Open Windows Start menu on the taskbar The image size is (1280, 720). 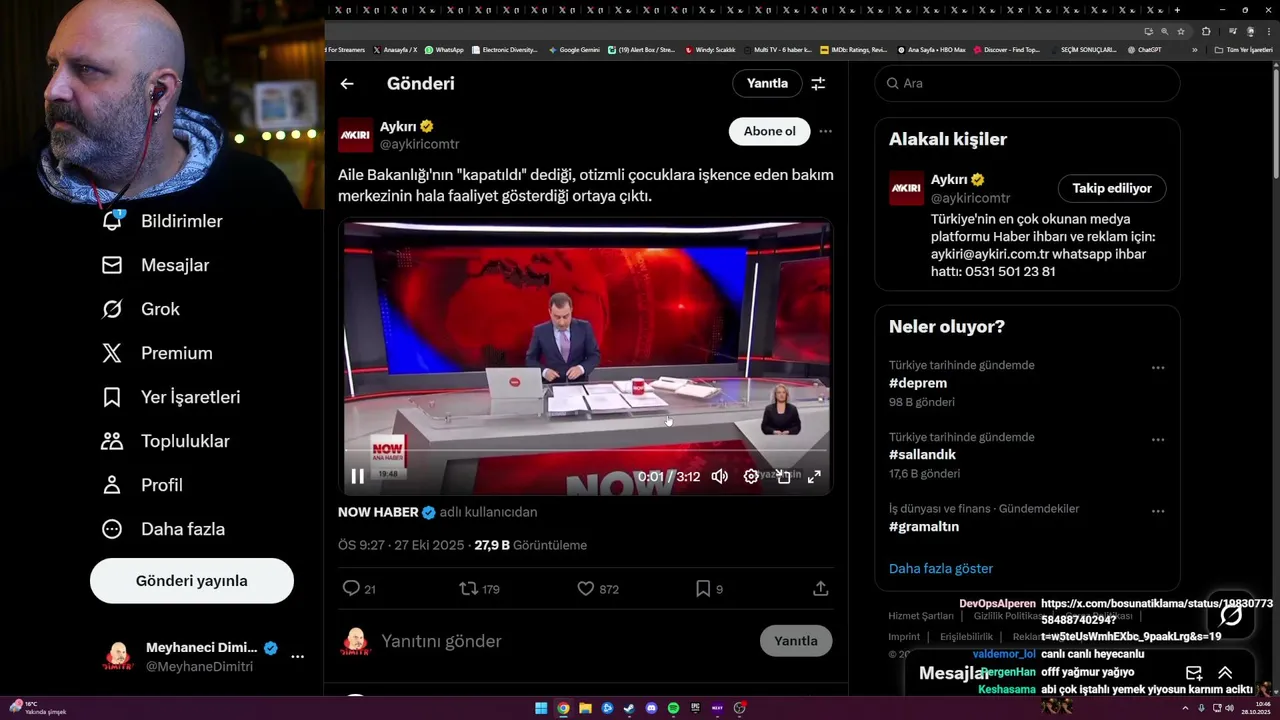[541, 708]
